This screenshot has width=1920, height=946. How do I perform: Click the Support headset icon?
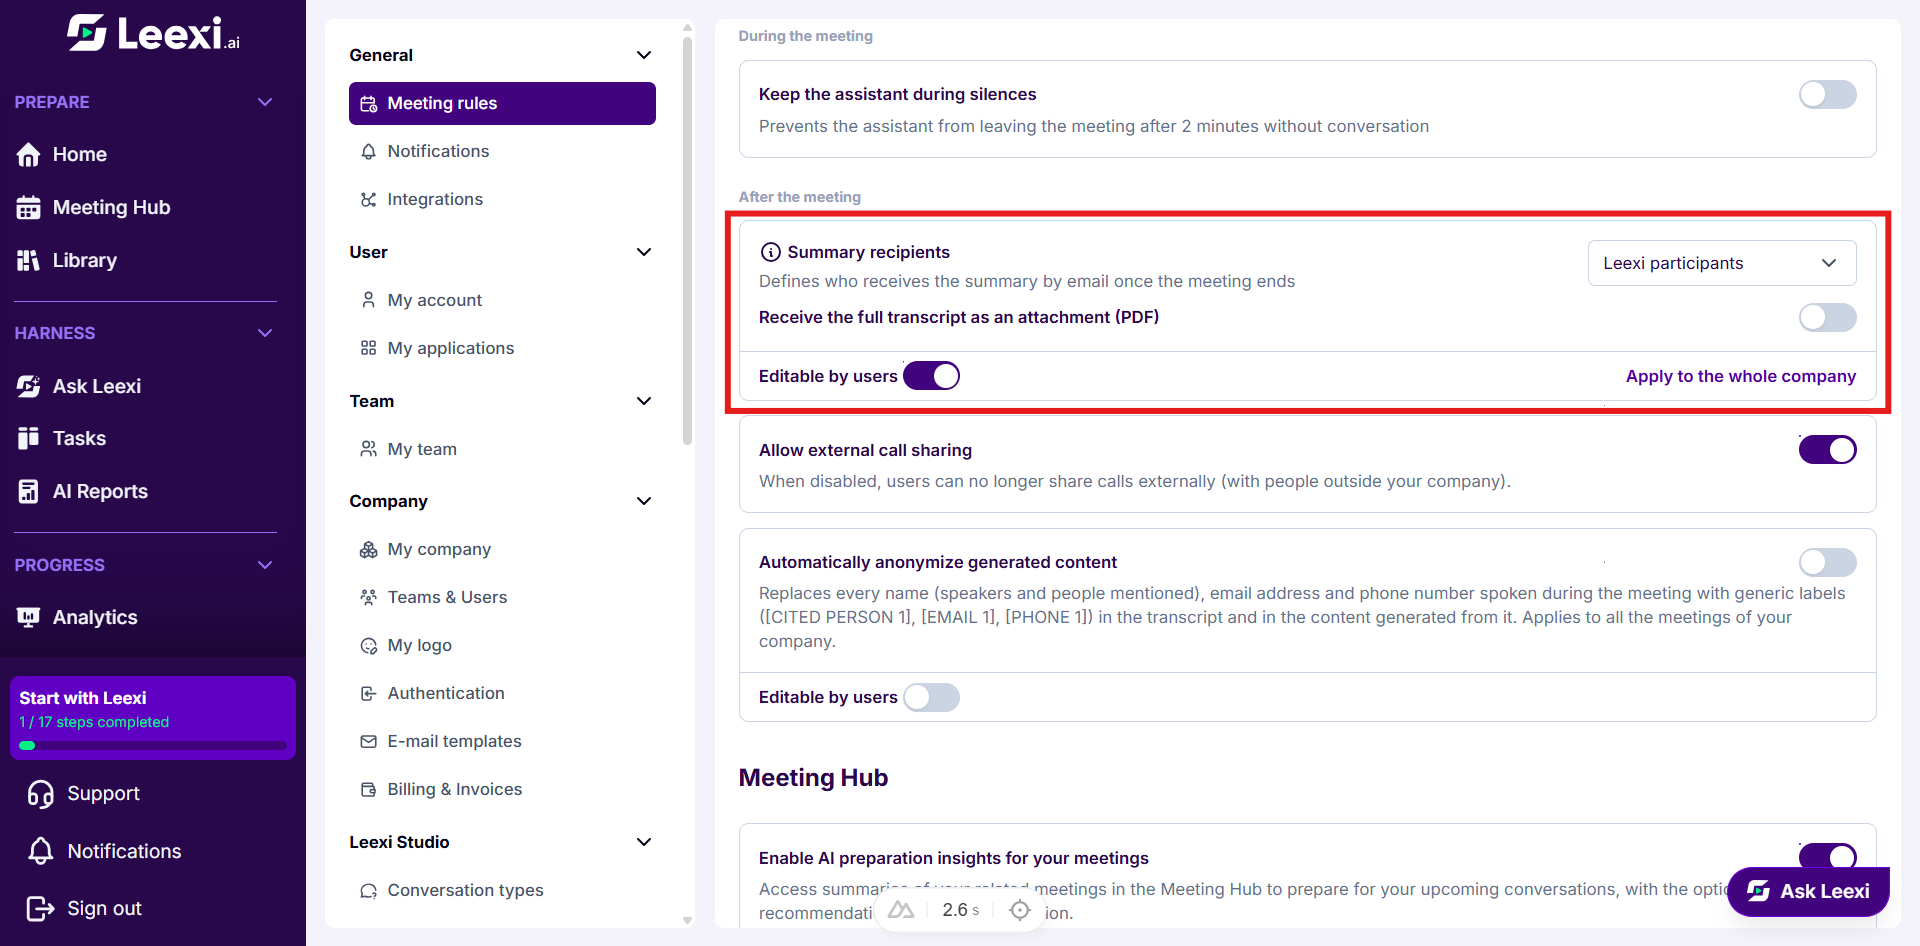click(41, 794)
